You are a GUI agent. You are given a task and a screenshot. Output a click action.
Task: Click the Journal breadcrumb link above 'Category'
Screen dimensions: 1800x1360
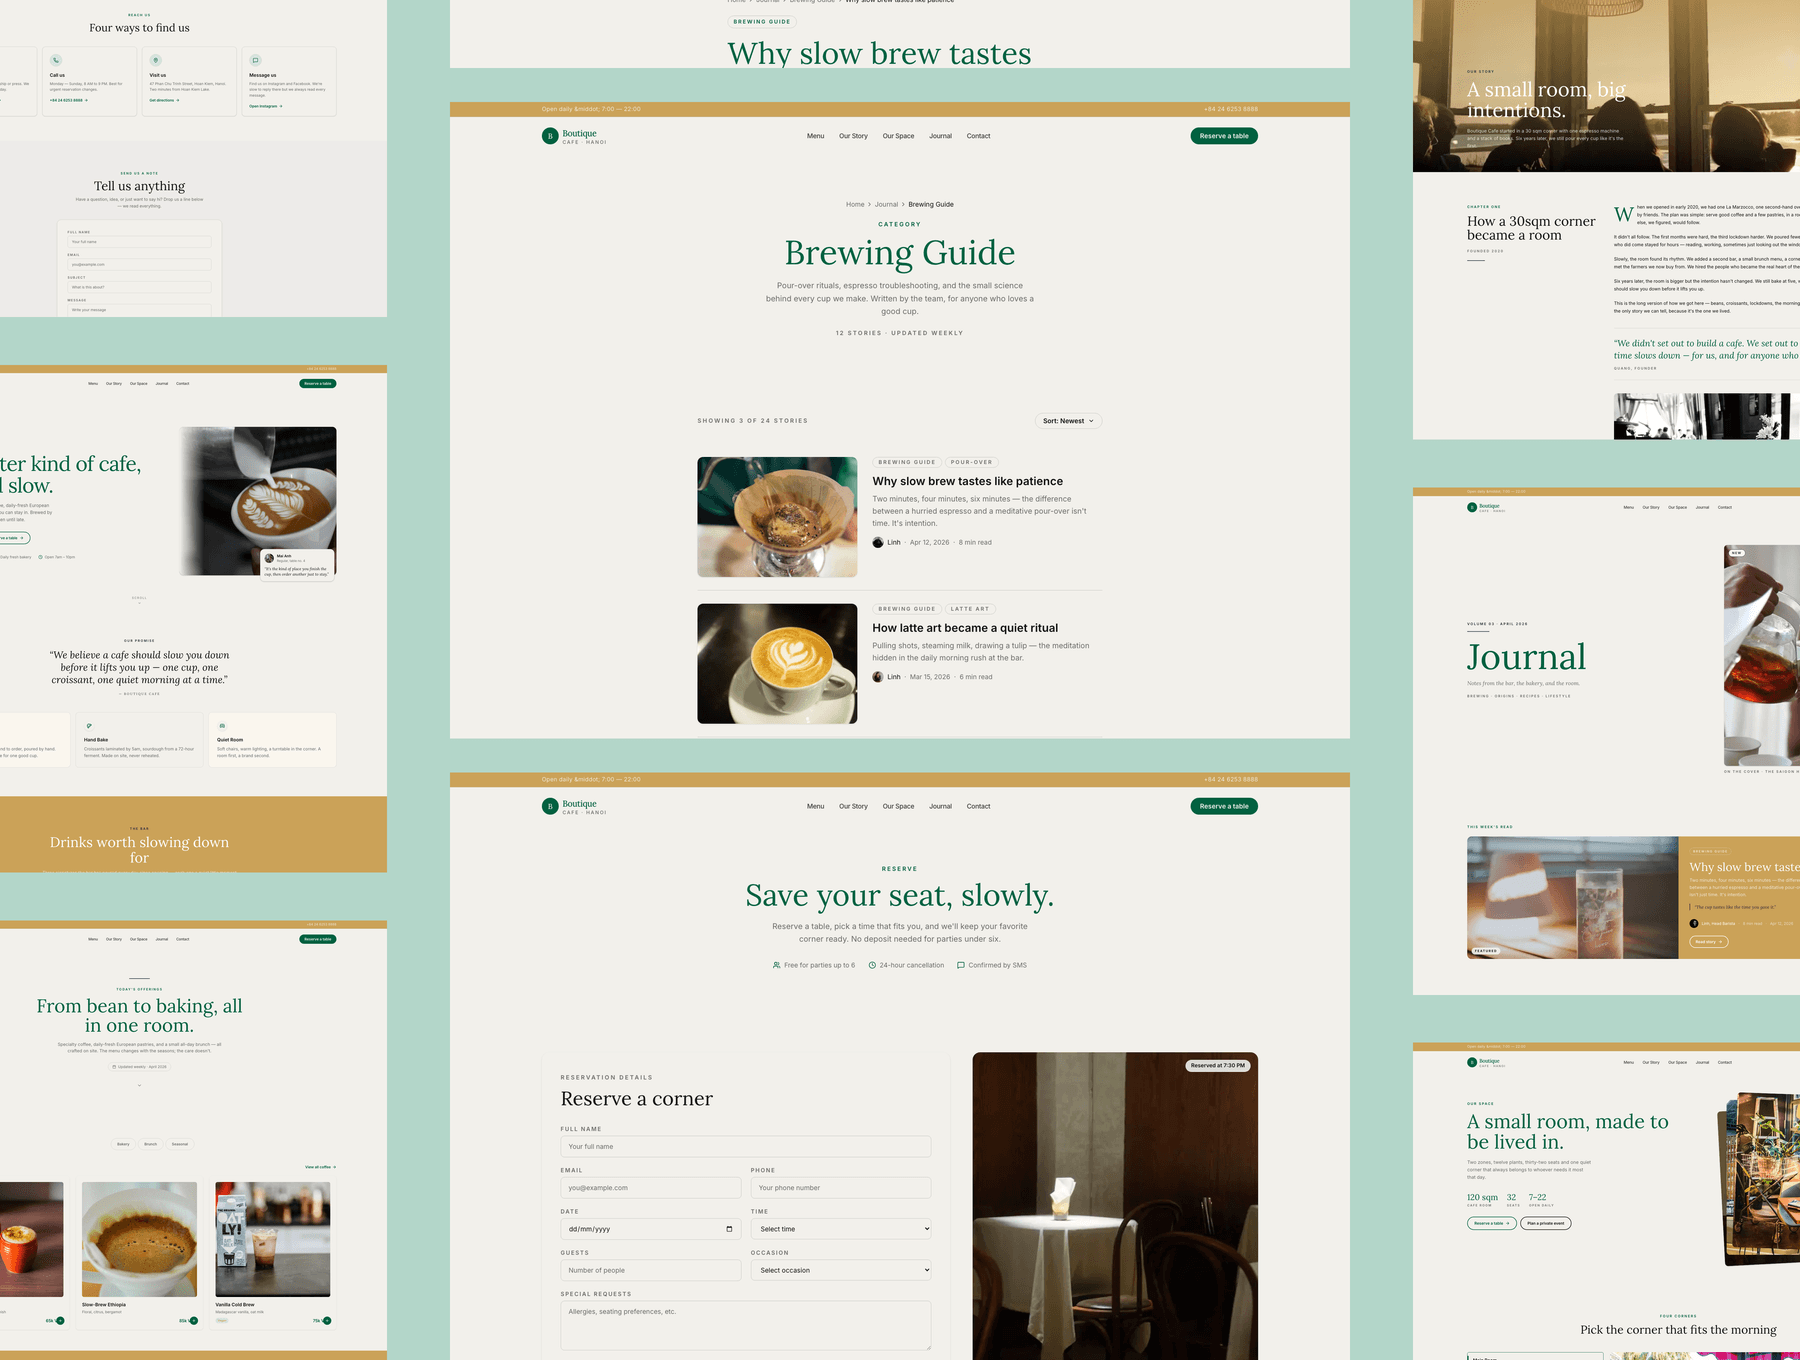[x=886, y=204]
